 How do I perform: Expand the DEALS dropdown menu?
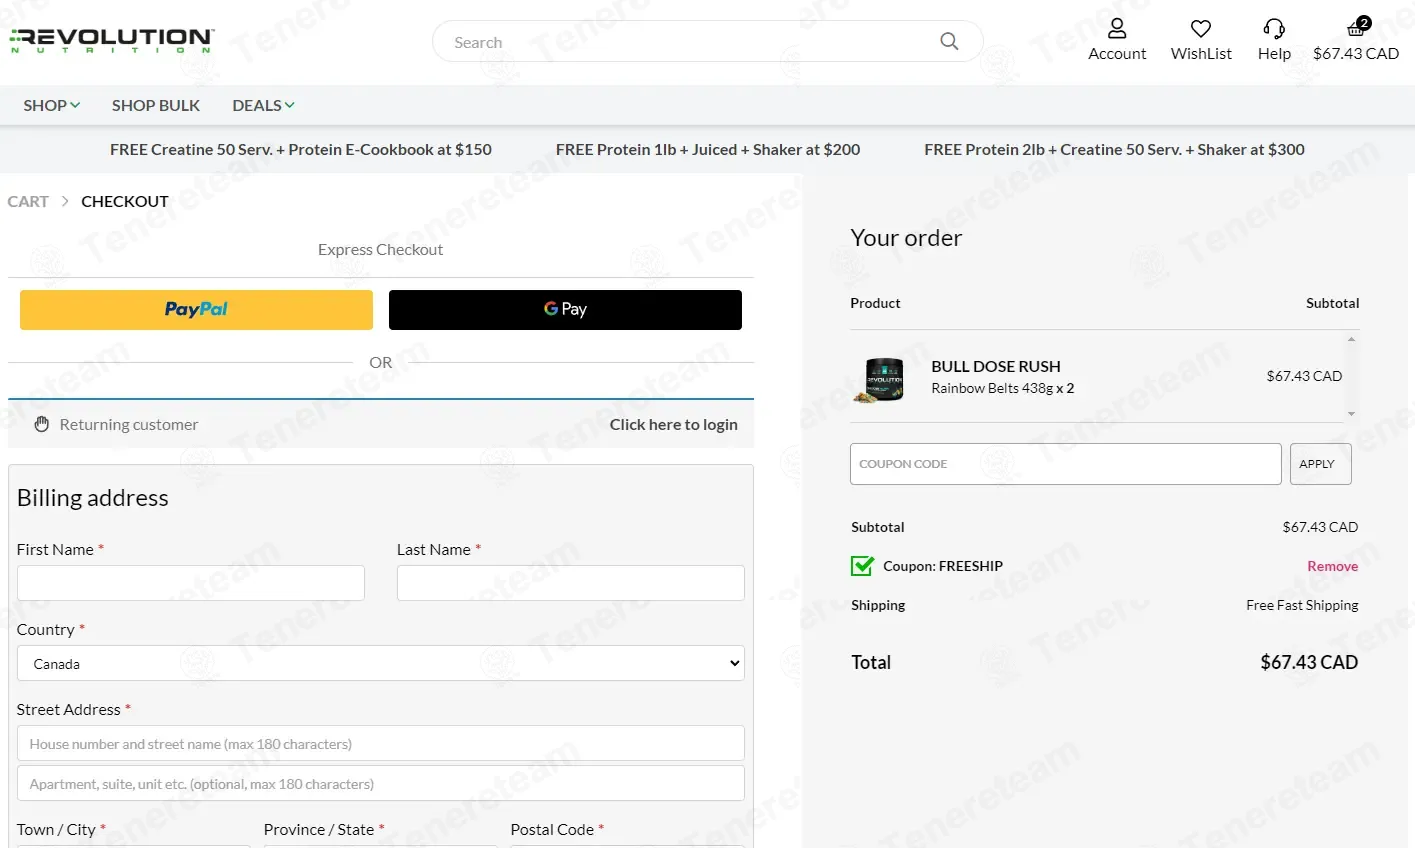[263, 105]
